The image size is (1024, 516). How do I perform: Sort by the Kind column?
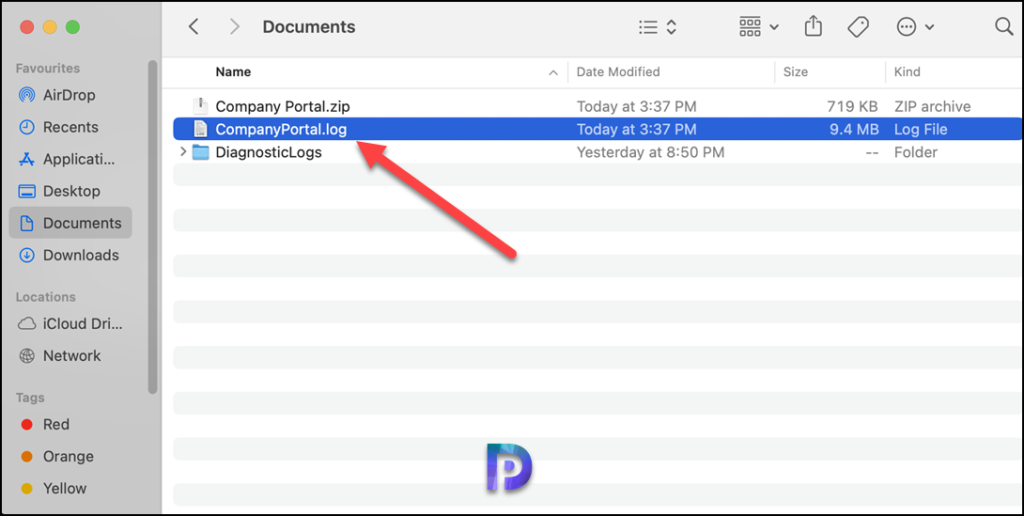tap(907, 72)
